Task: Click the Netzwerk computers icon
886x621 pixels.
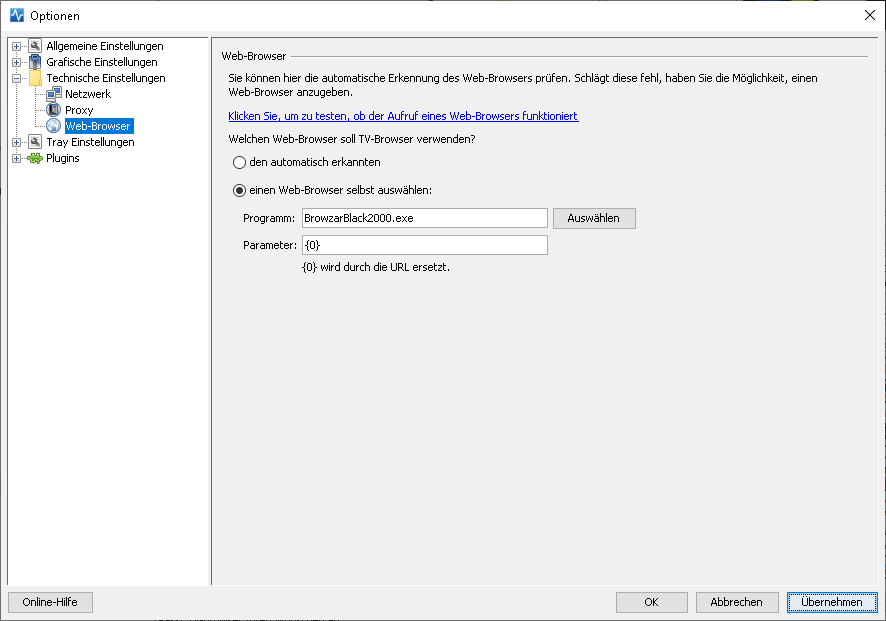Action: 54,94
